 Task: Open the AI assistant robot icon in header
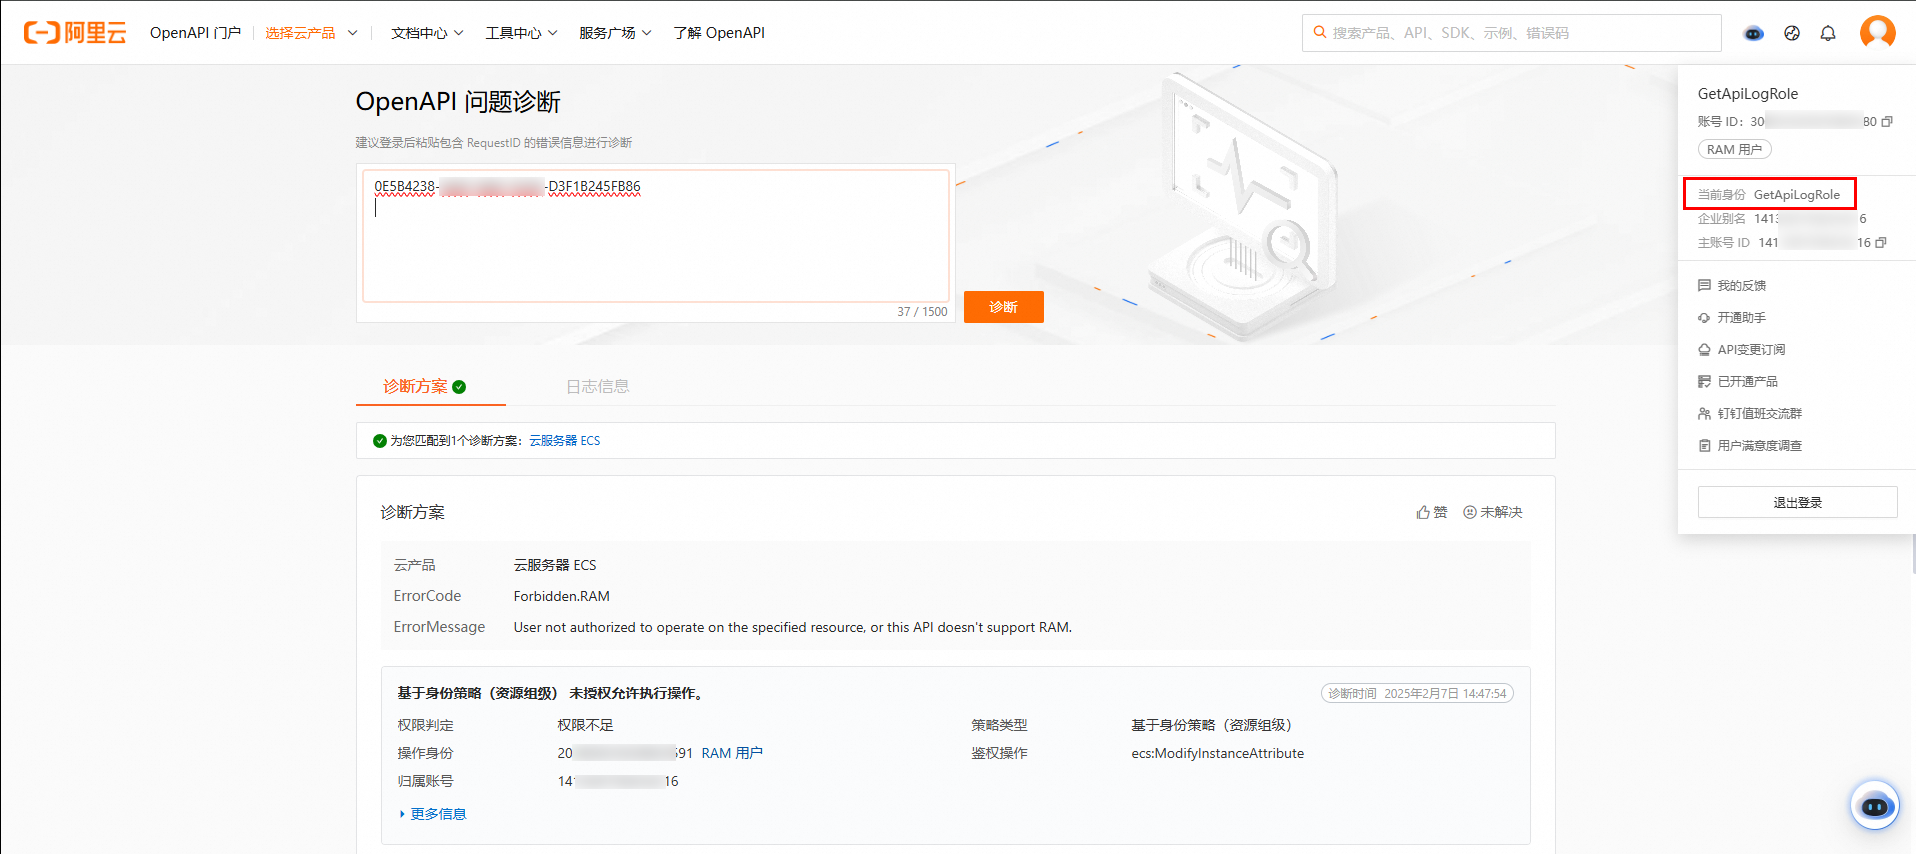pyautogui.click(x=1754, y=33)
